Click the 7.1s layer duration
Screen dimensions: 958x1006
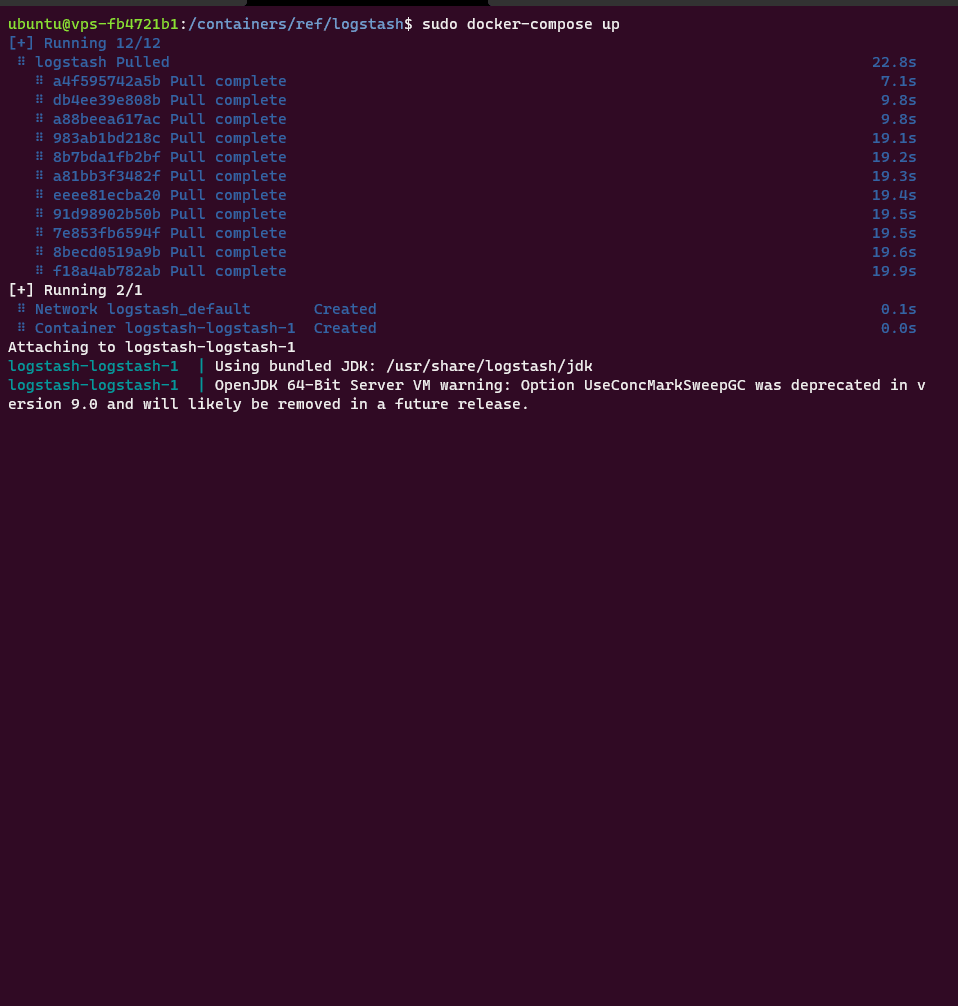click(x=898, y=81)
